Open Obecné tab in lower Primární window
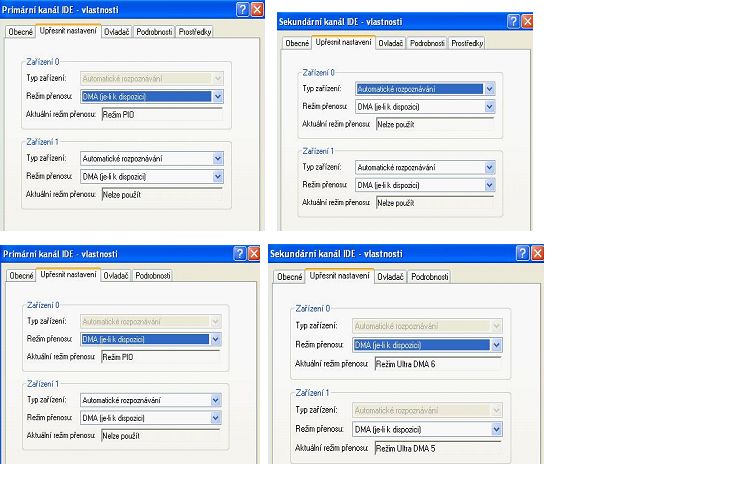The height and width of the screenshot is (478, 750). pyautogui.click(x=22, y=276)
